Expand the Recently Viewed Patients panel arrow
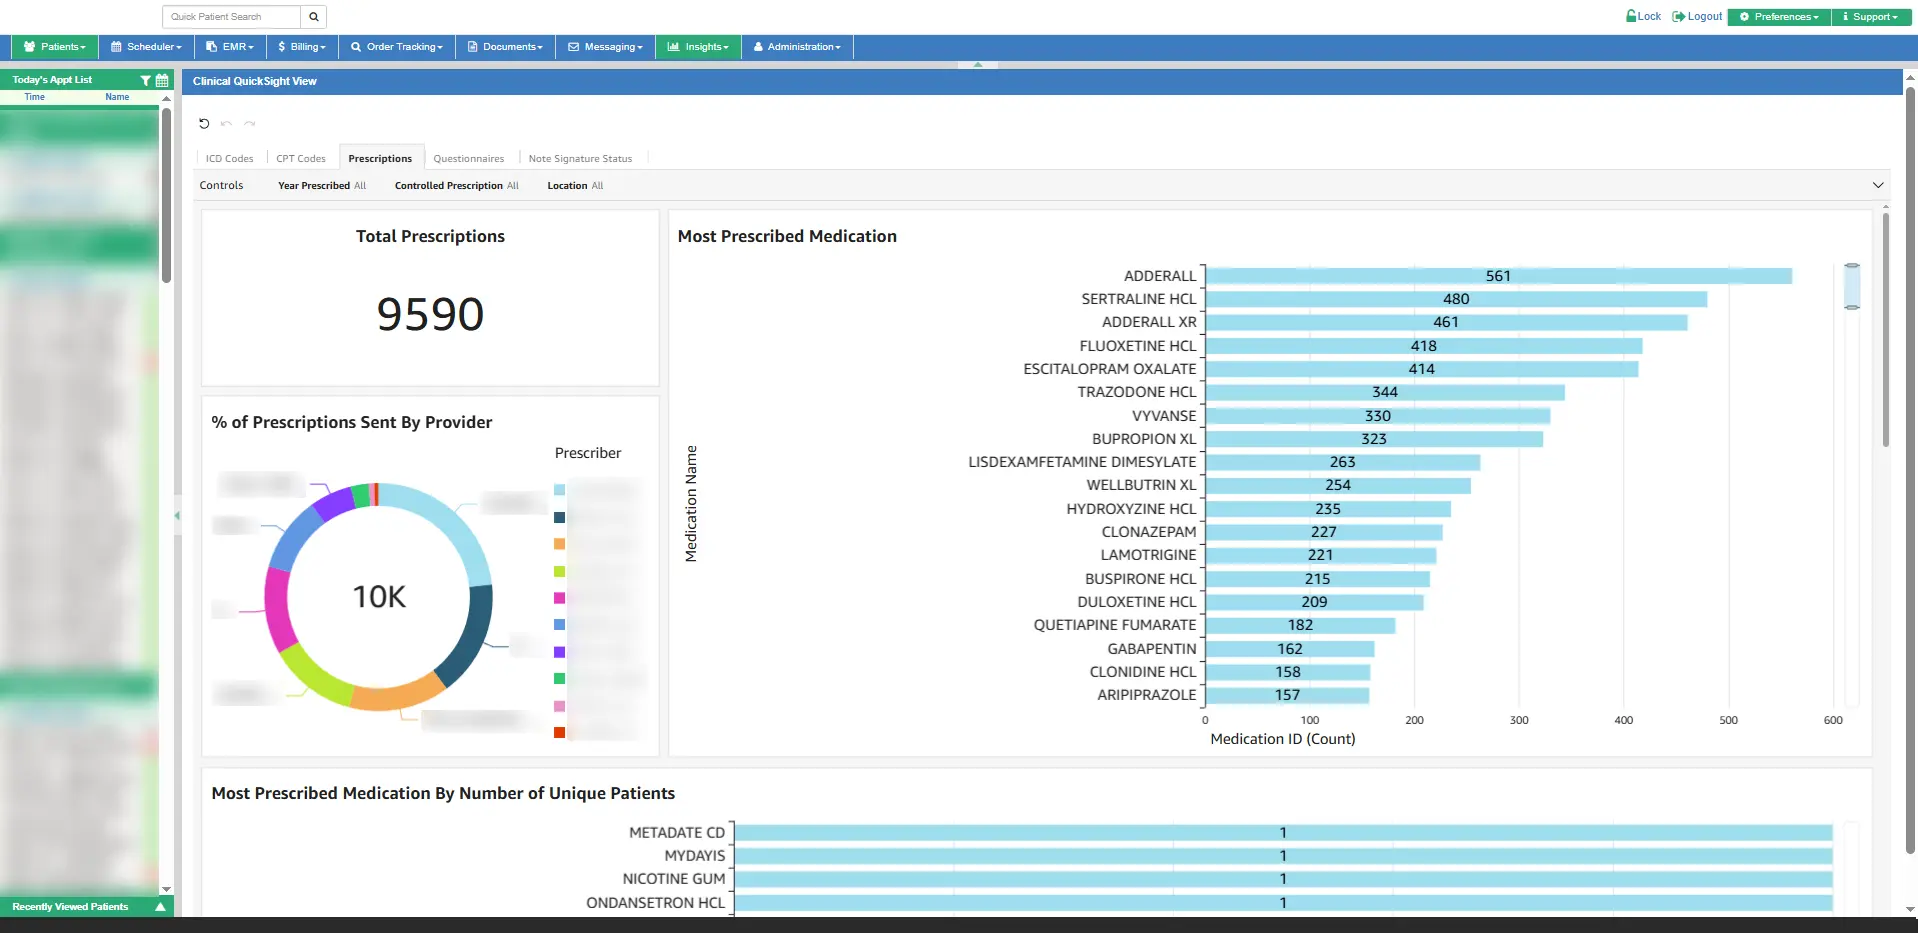The image size is (1918, 933). 160,907
